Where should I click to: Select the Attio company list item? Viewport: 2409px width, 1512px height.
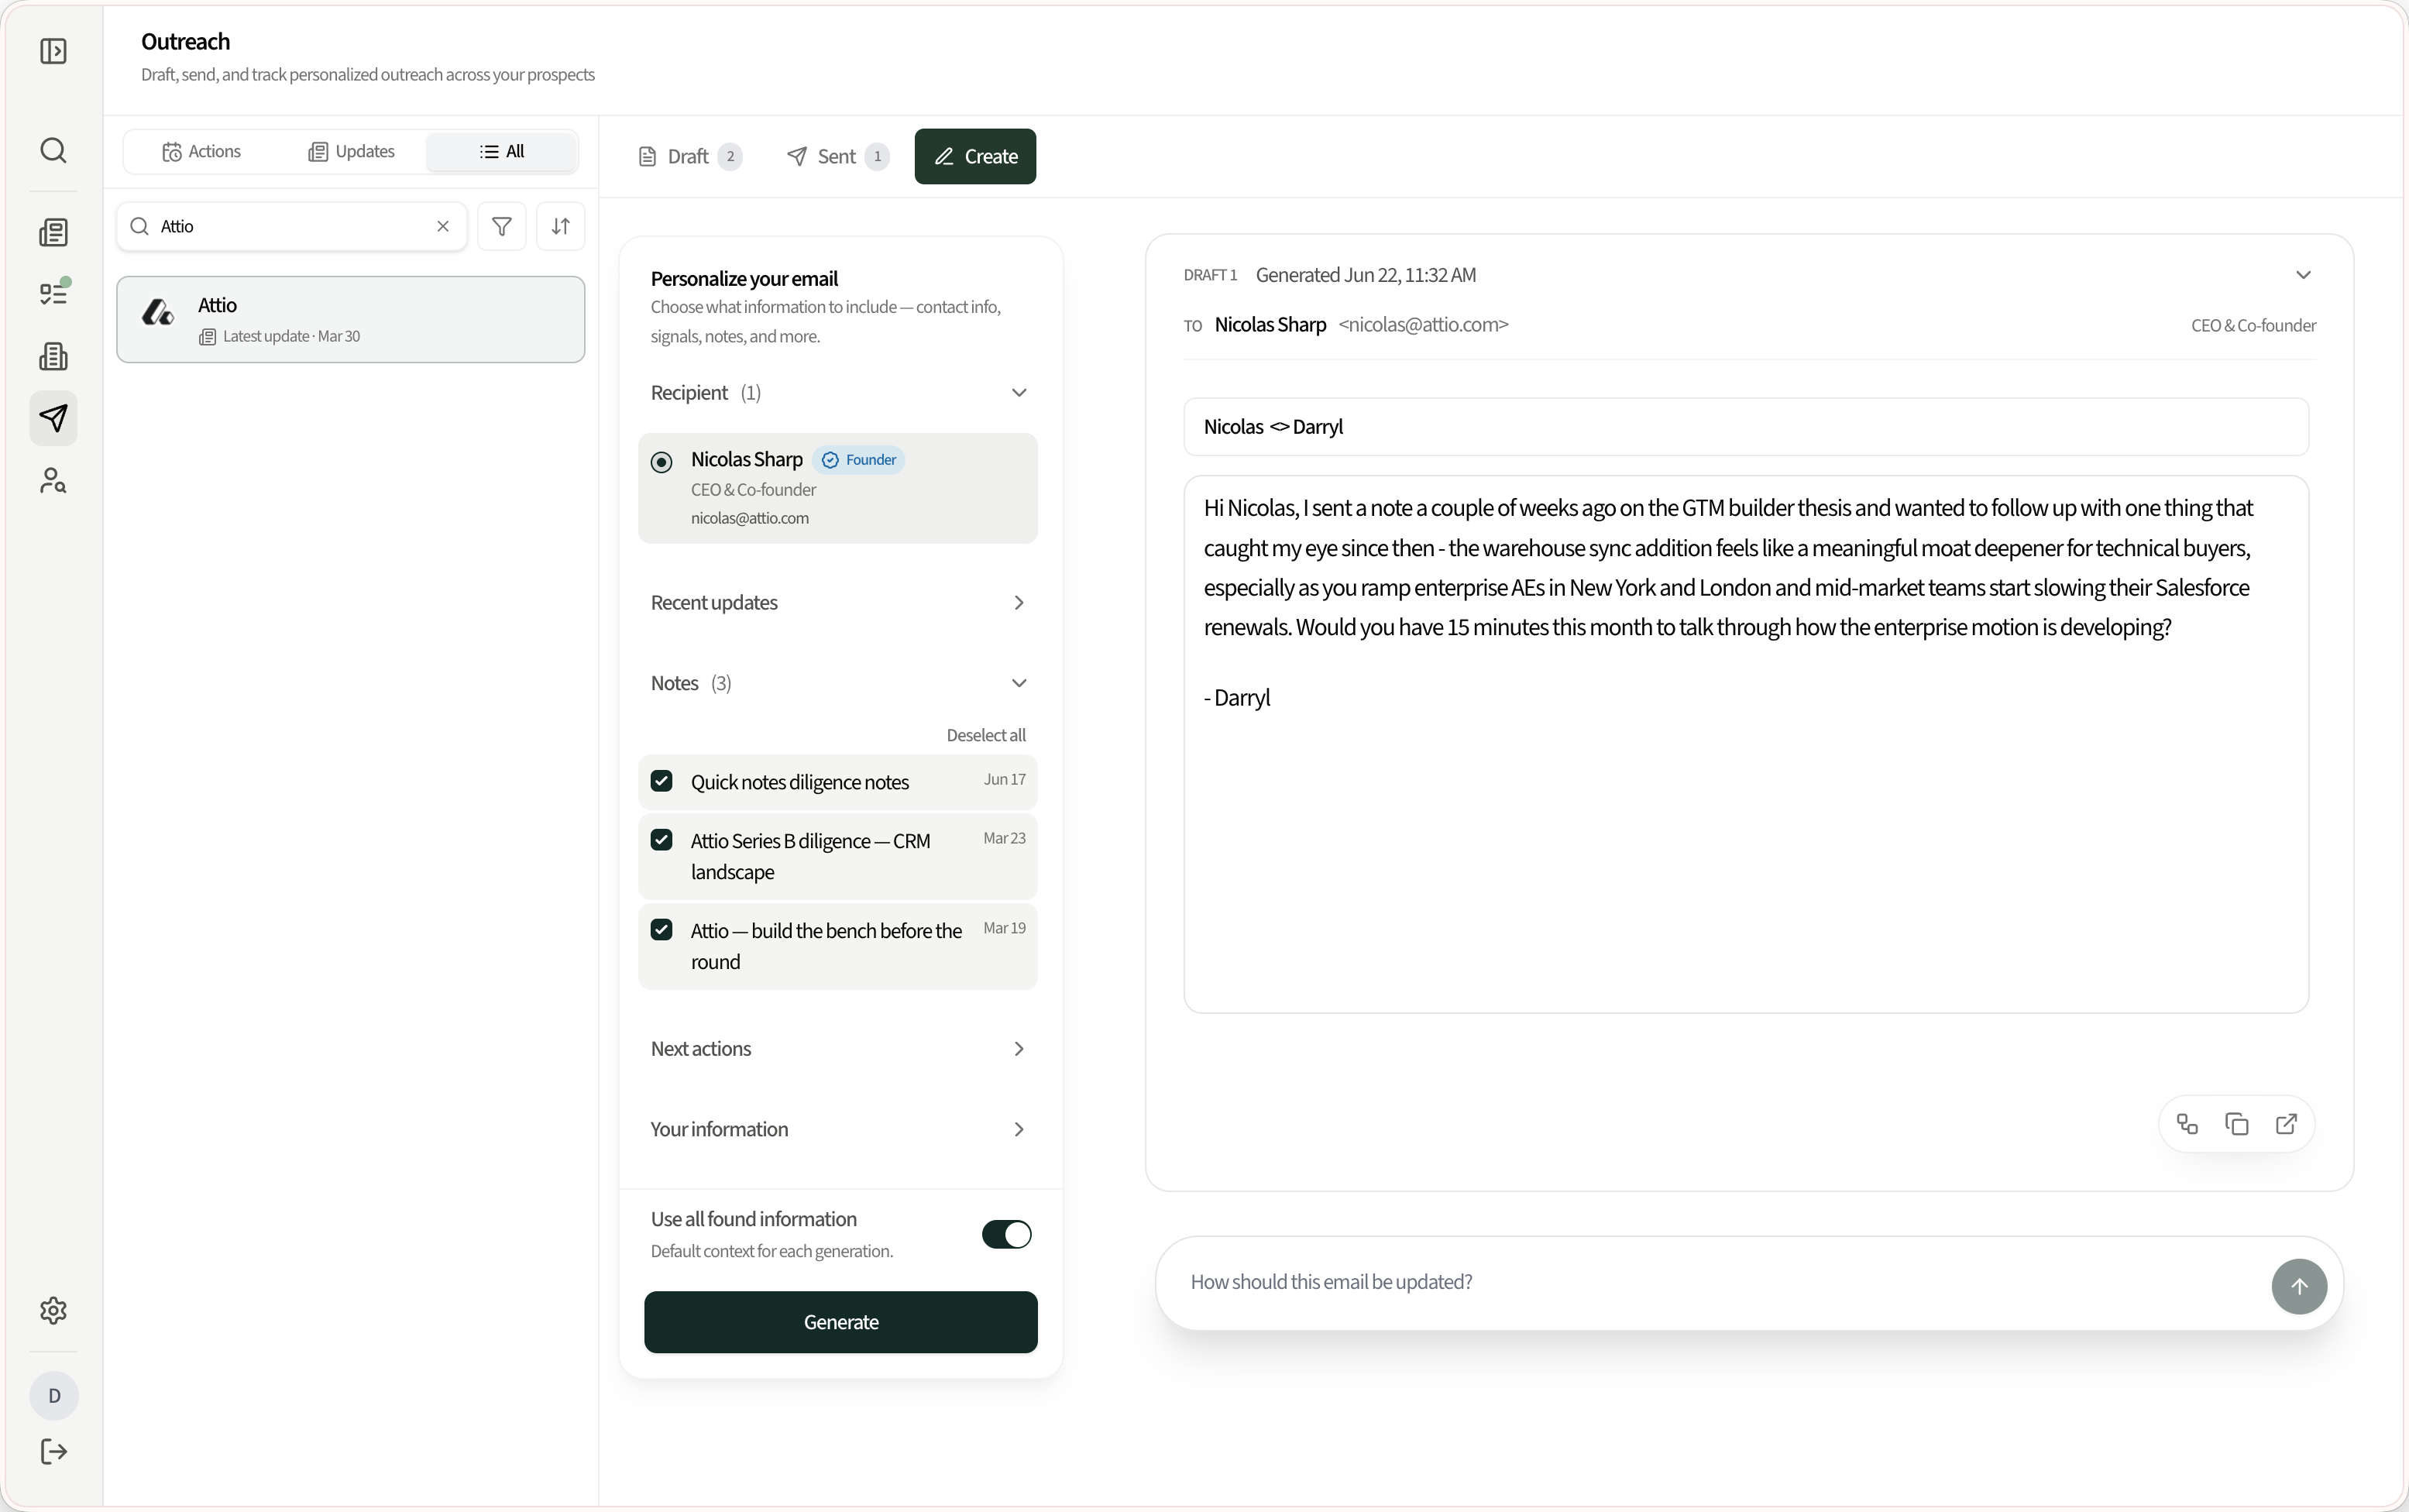click(x=350, y=319)
